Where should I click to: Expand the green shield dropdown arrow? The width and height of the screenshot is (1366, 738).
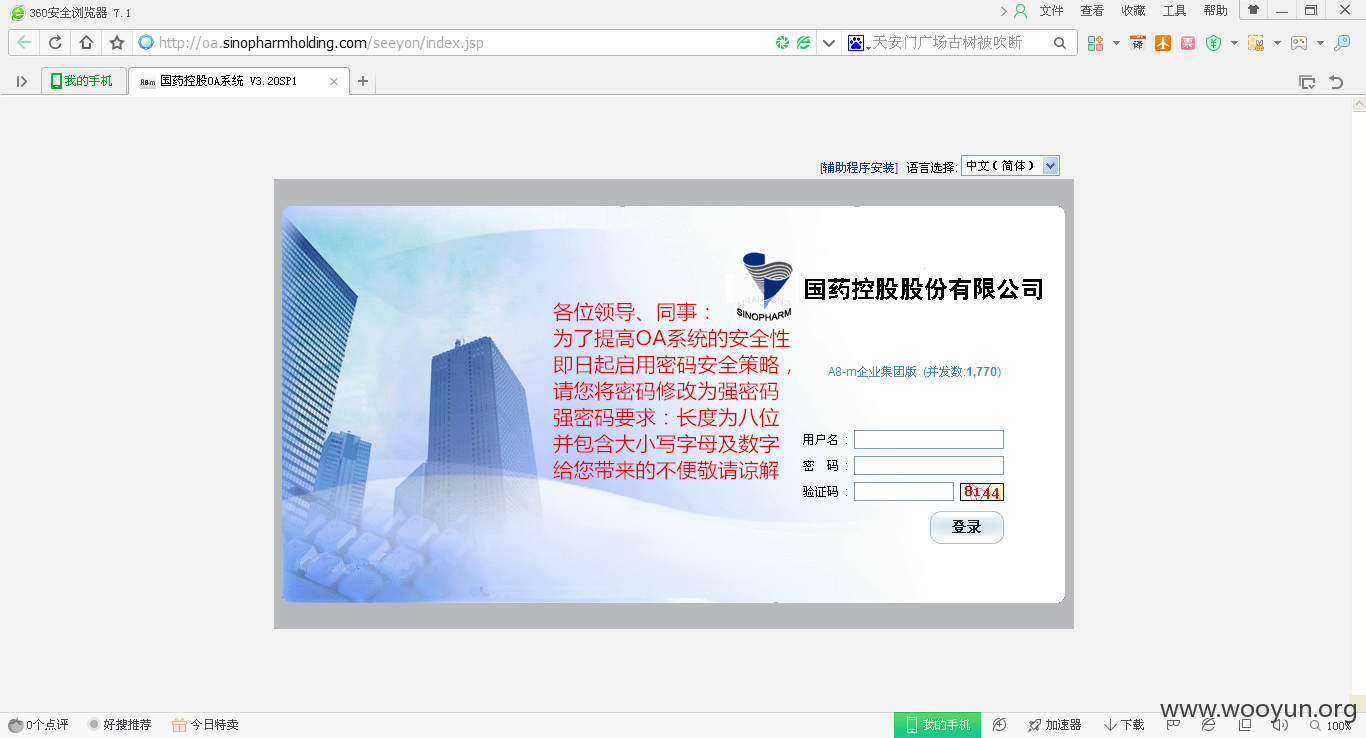pos(1234,43)
